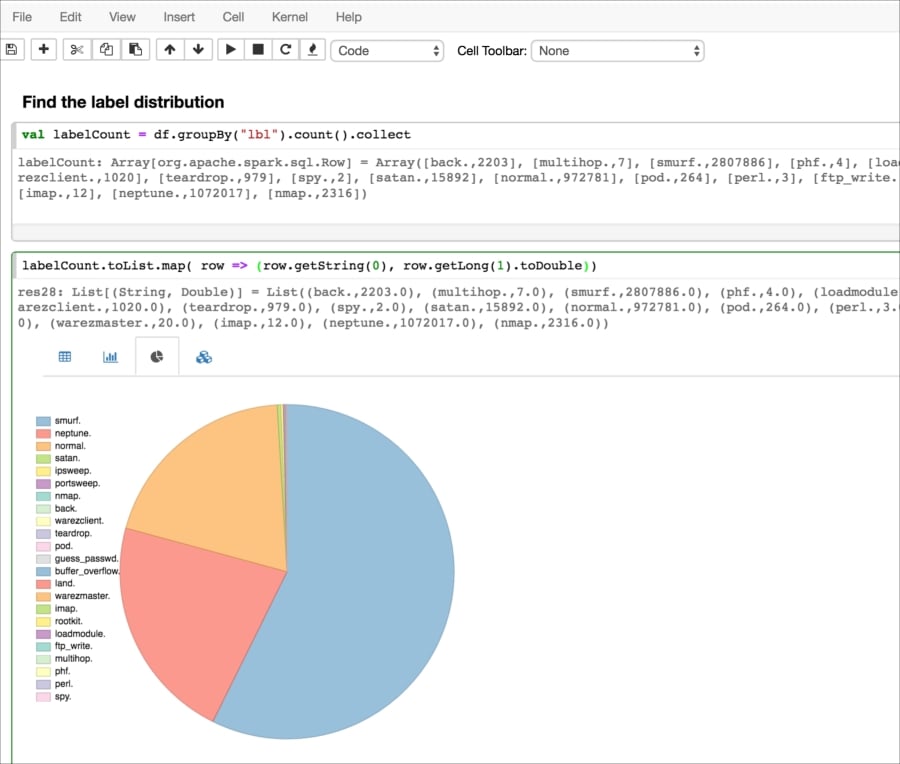The height and width of the screenshot is (764, 900).
Task: Insert a new cell below
Action: pyautogui.click(x=43, y=49)
